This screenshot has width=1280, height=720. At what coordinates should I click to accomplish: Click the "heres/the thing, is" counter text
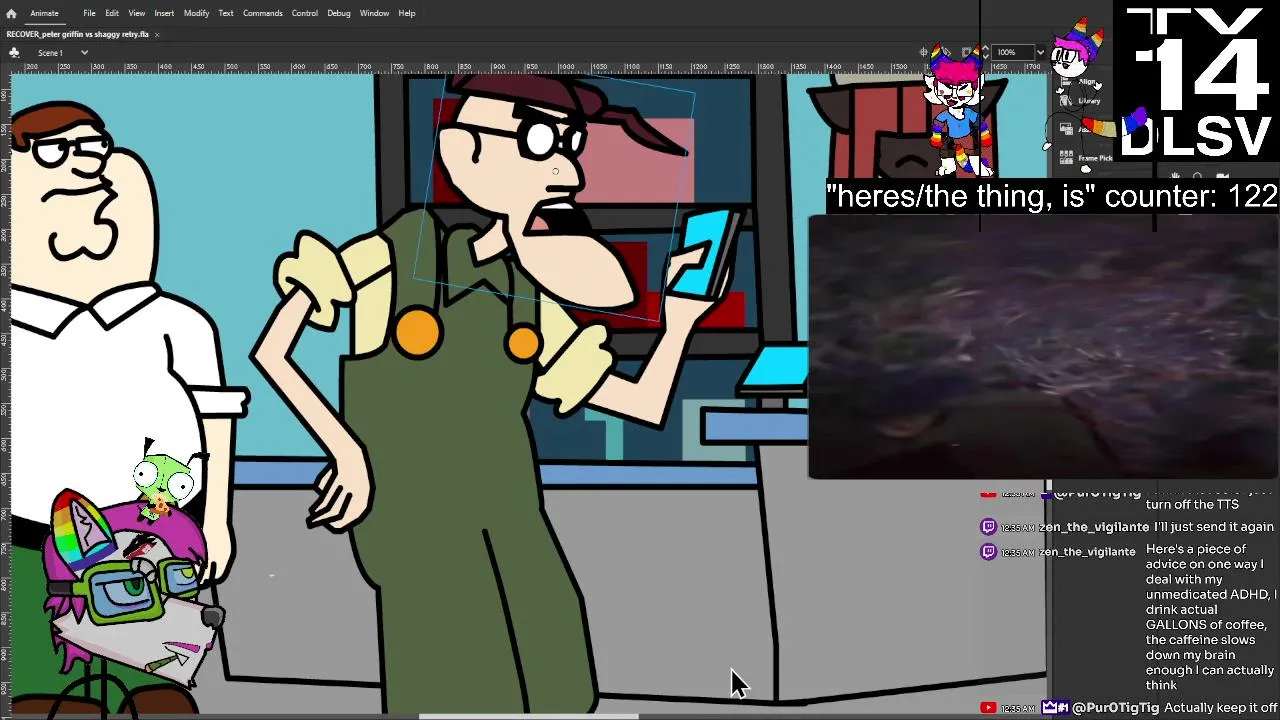point(1052,196)
